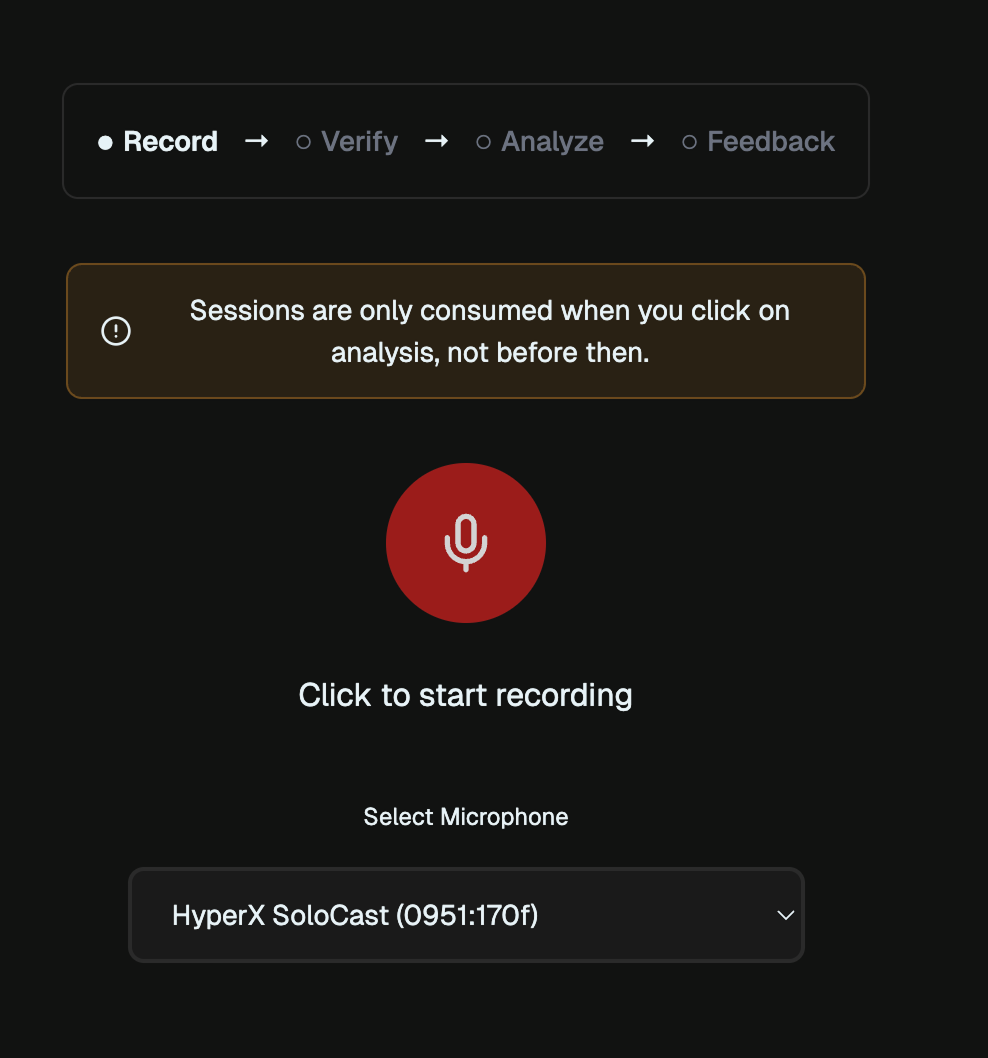The width and height of the screenshot is (988, 1058).
Task: Click the hollow circle beside Feedback
Action: [690, 142]
